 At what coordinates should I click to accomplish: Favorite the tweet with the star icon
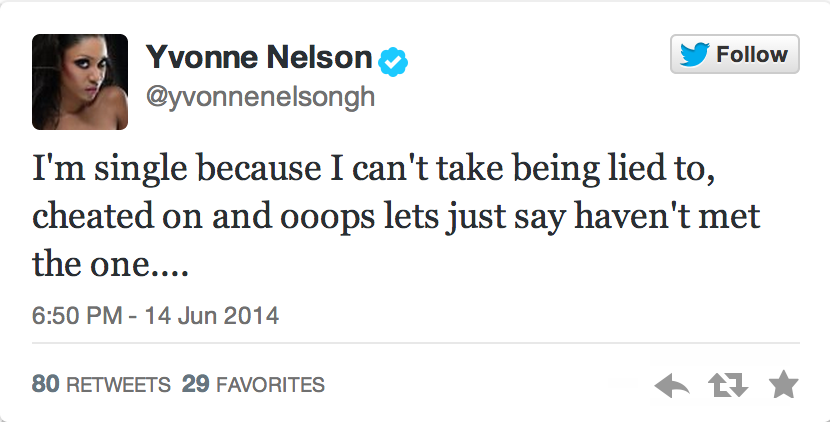point(783,384)
